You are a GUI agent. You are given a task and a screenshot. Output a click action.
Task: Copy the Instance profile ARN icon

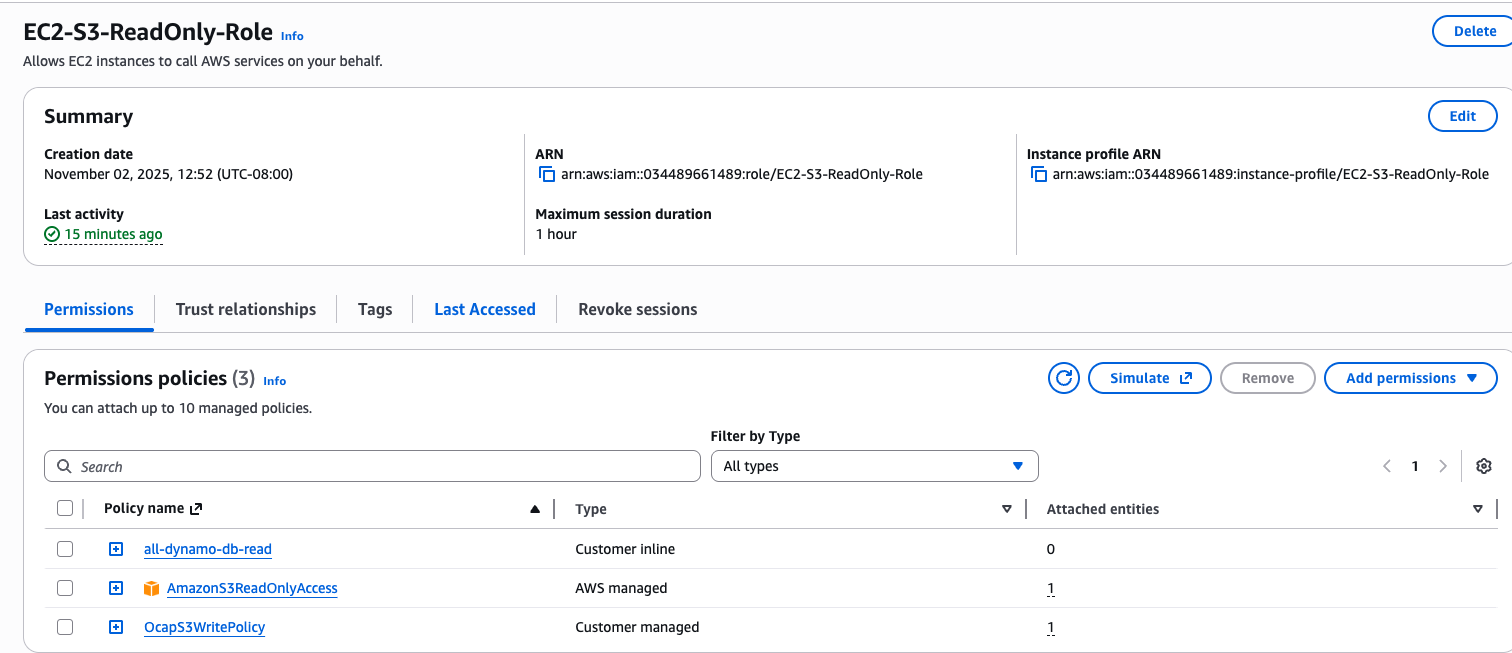click(x=1038, y=175)
